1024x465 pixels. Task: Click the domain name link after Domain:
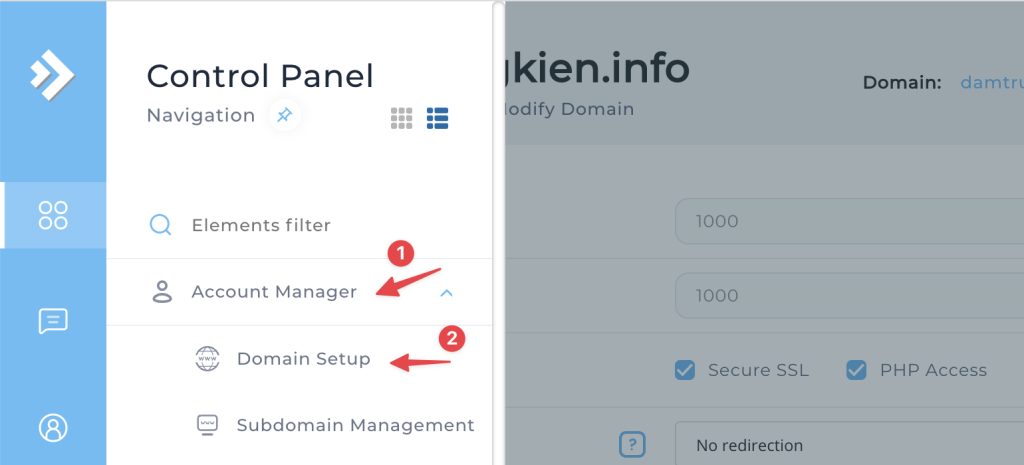coord(992,83)
